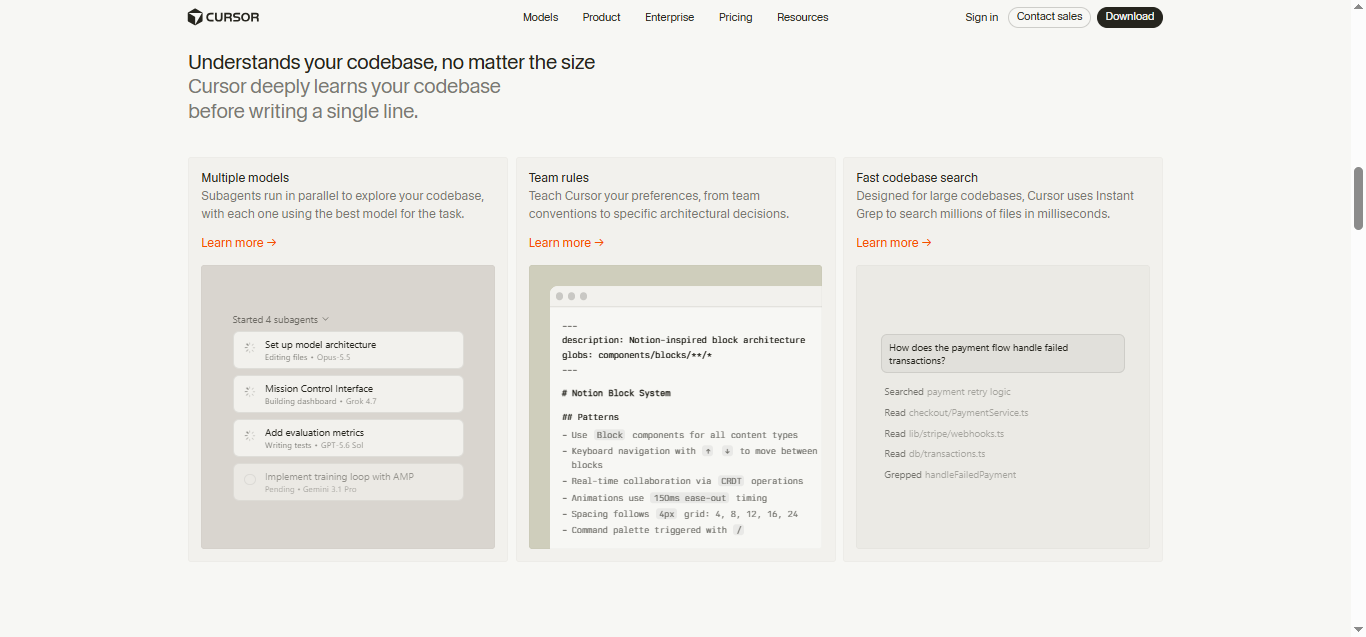
Task: Click Grepped handleFailedPayment
Action: click(950, 475)
